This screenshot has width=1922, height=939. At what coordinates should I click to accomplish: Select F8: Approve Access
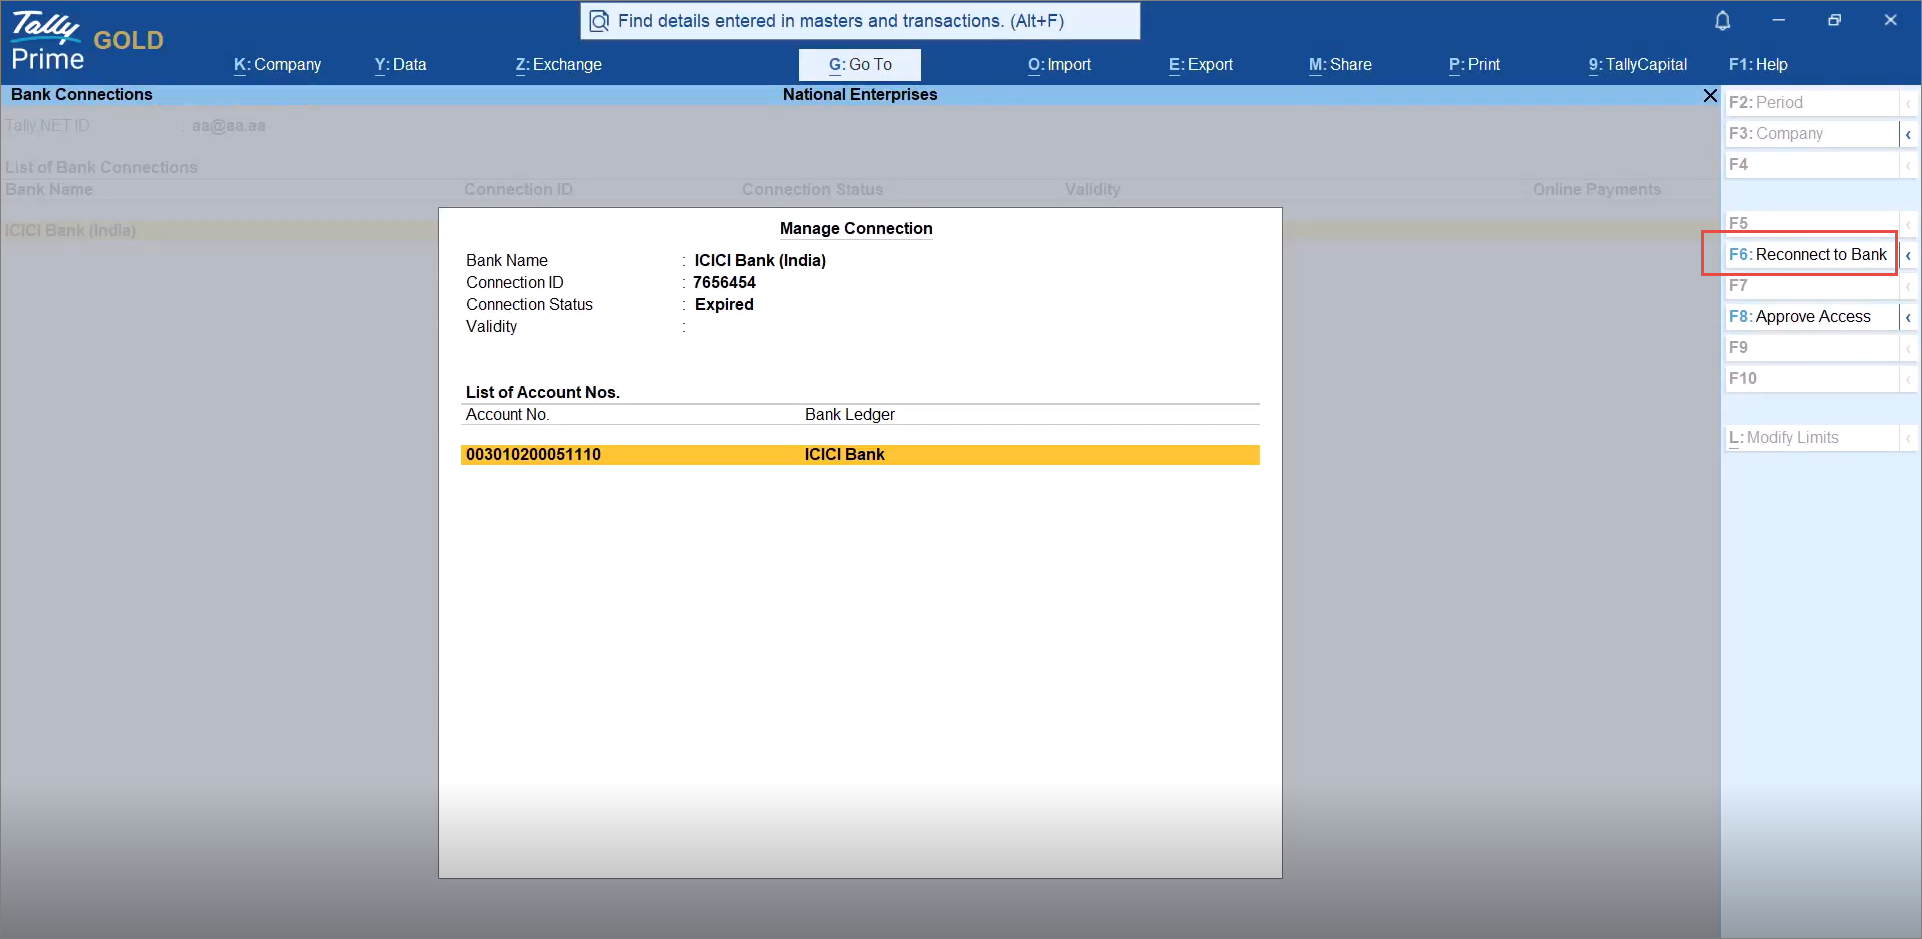pos(1804,316)
